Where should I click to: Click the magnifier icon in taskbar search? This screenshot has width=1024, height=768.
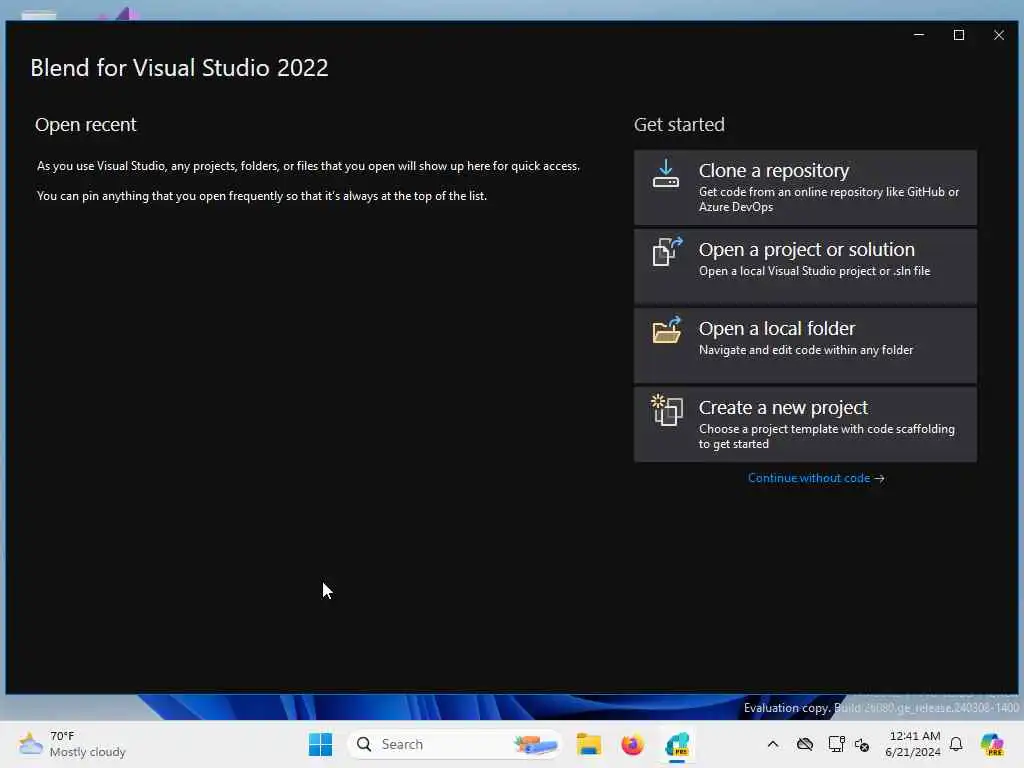tap(364, 744)
